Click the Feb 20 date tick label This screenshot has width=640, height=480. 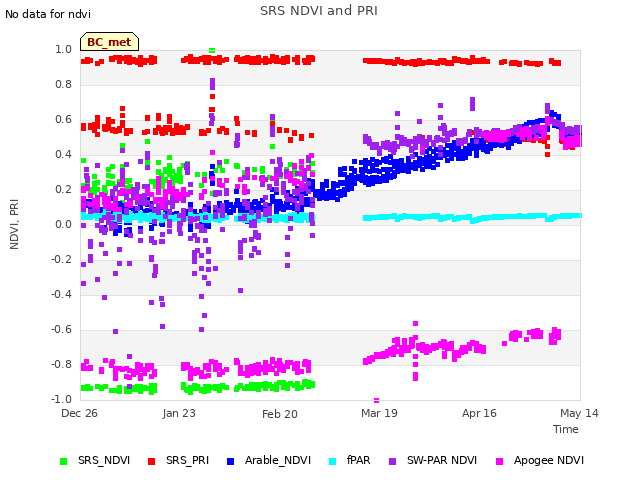[280, 414]
